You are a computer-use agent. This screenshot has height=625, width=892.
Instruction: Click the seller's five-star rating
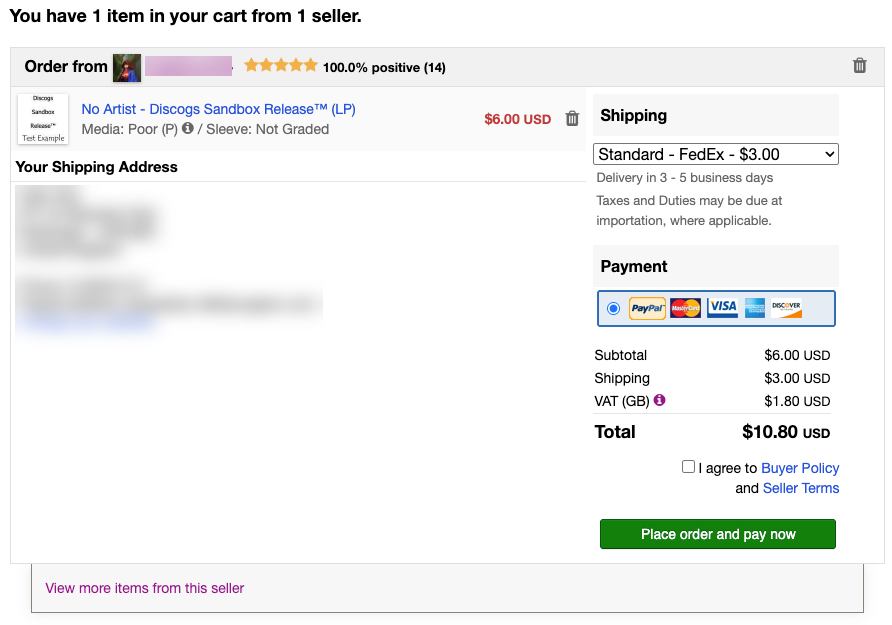click(x=281, y=64)
